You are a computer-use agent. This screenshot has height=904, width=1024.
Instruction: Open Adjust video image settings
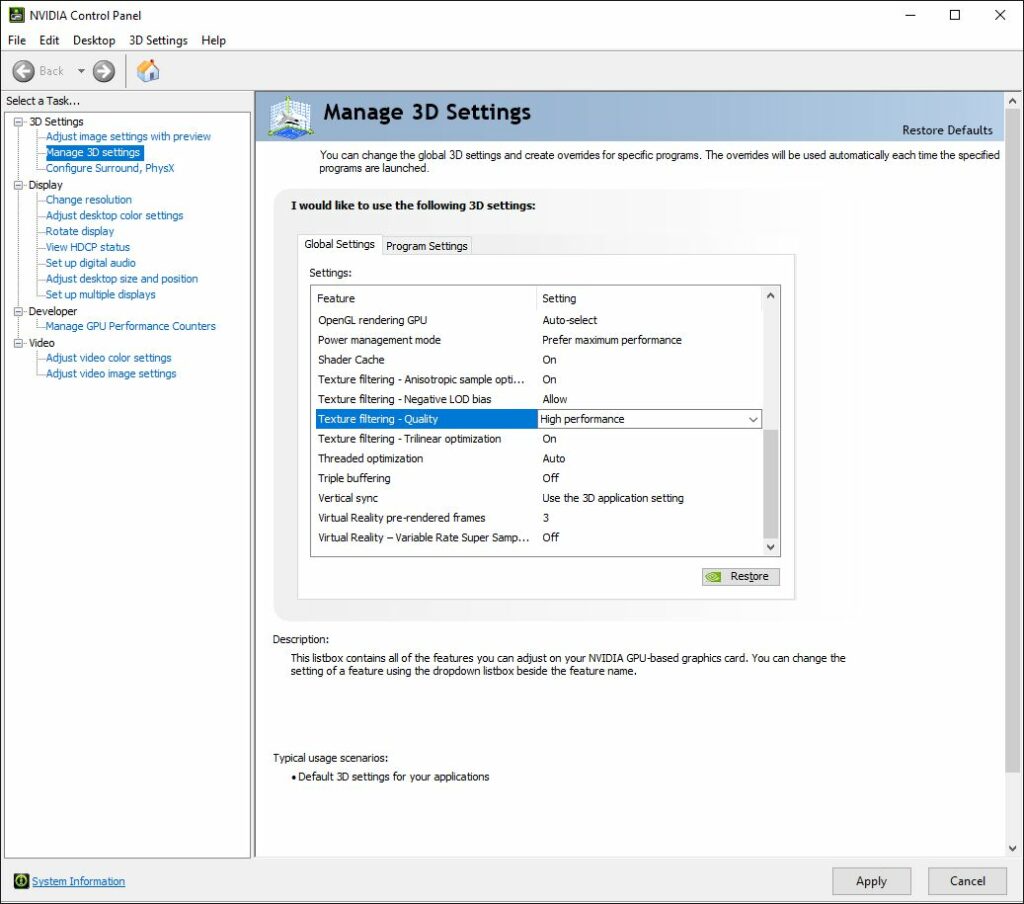[110, 374]
